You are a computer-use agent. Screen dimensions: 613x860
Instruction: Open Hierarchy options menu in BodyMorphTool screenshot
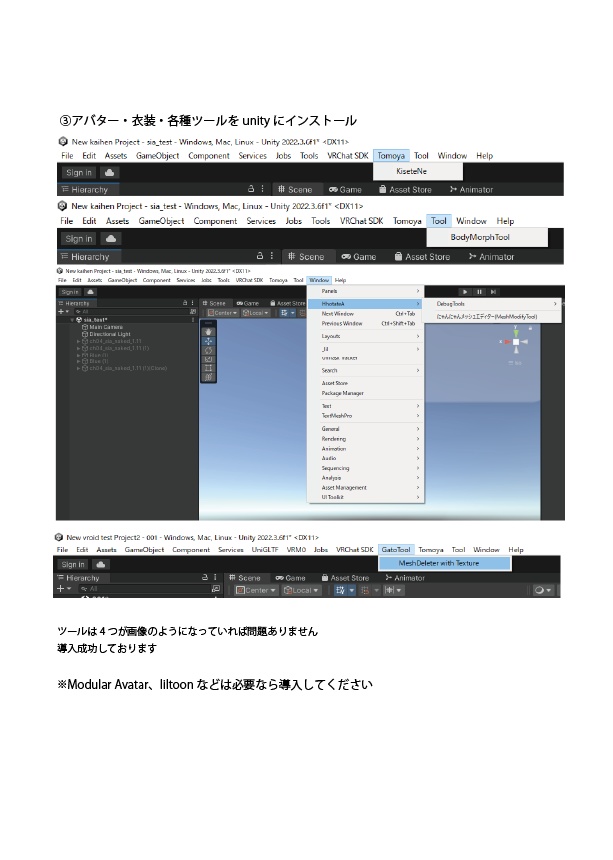(x=272, y=256)
